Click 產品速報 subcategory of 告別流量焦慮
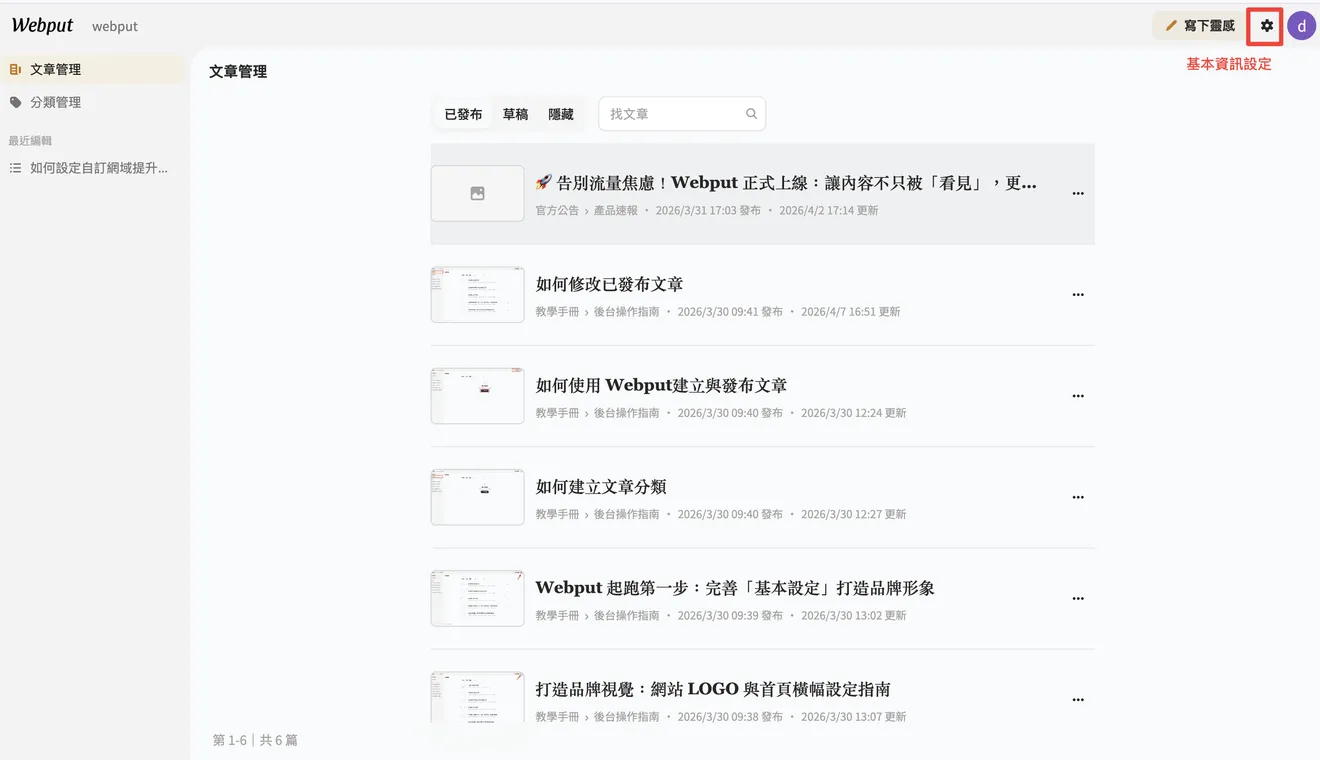 pyautogui.click(x=616, y=211)
